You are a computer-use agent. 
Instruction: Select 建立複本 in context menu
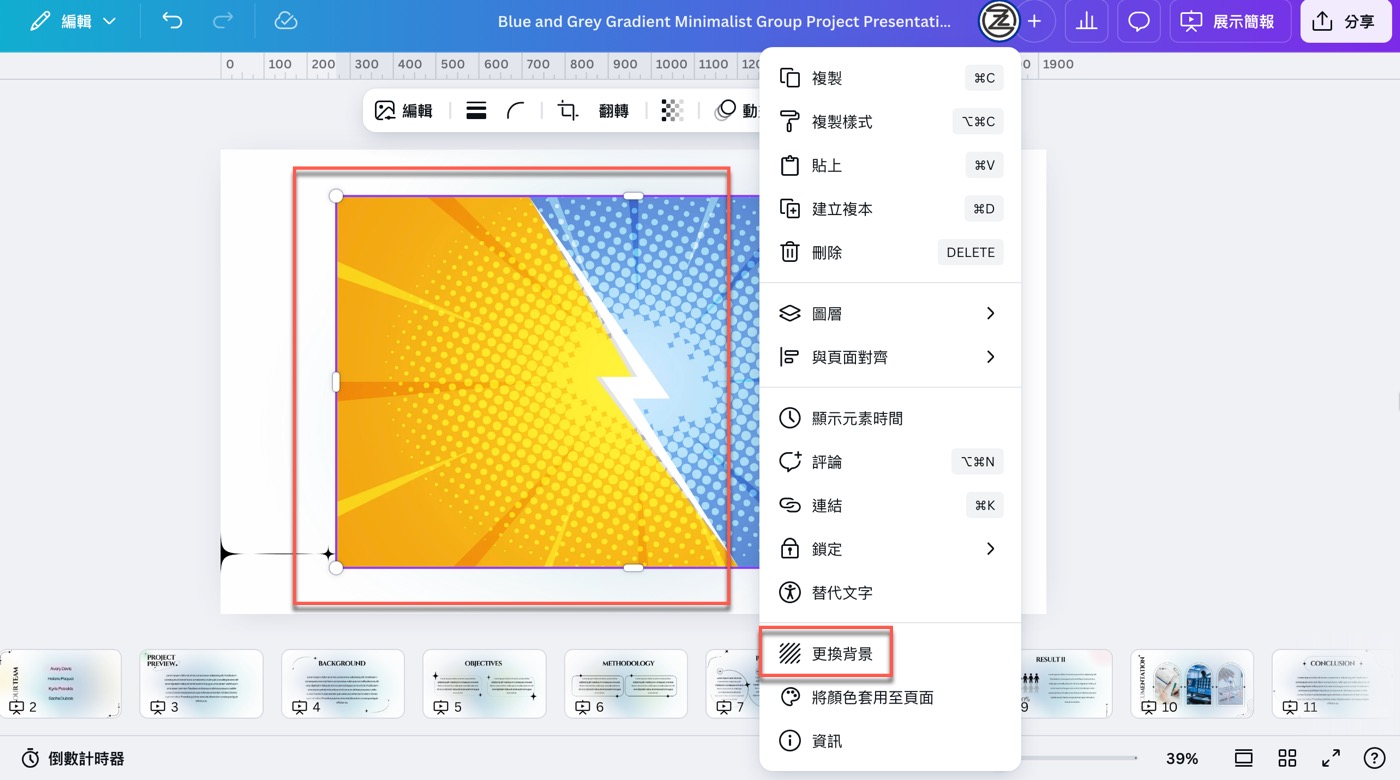pyautogui.click(x=890, y=209)
